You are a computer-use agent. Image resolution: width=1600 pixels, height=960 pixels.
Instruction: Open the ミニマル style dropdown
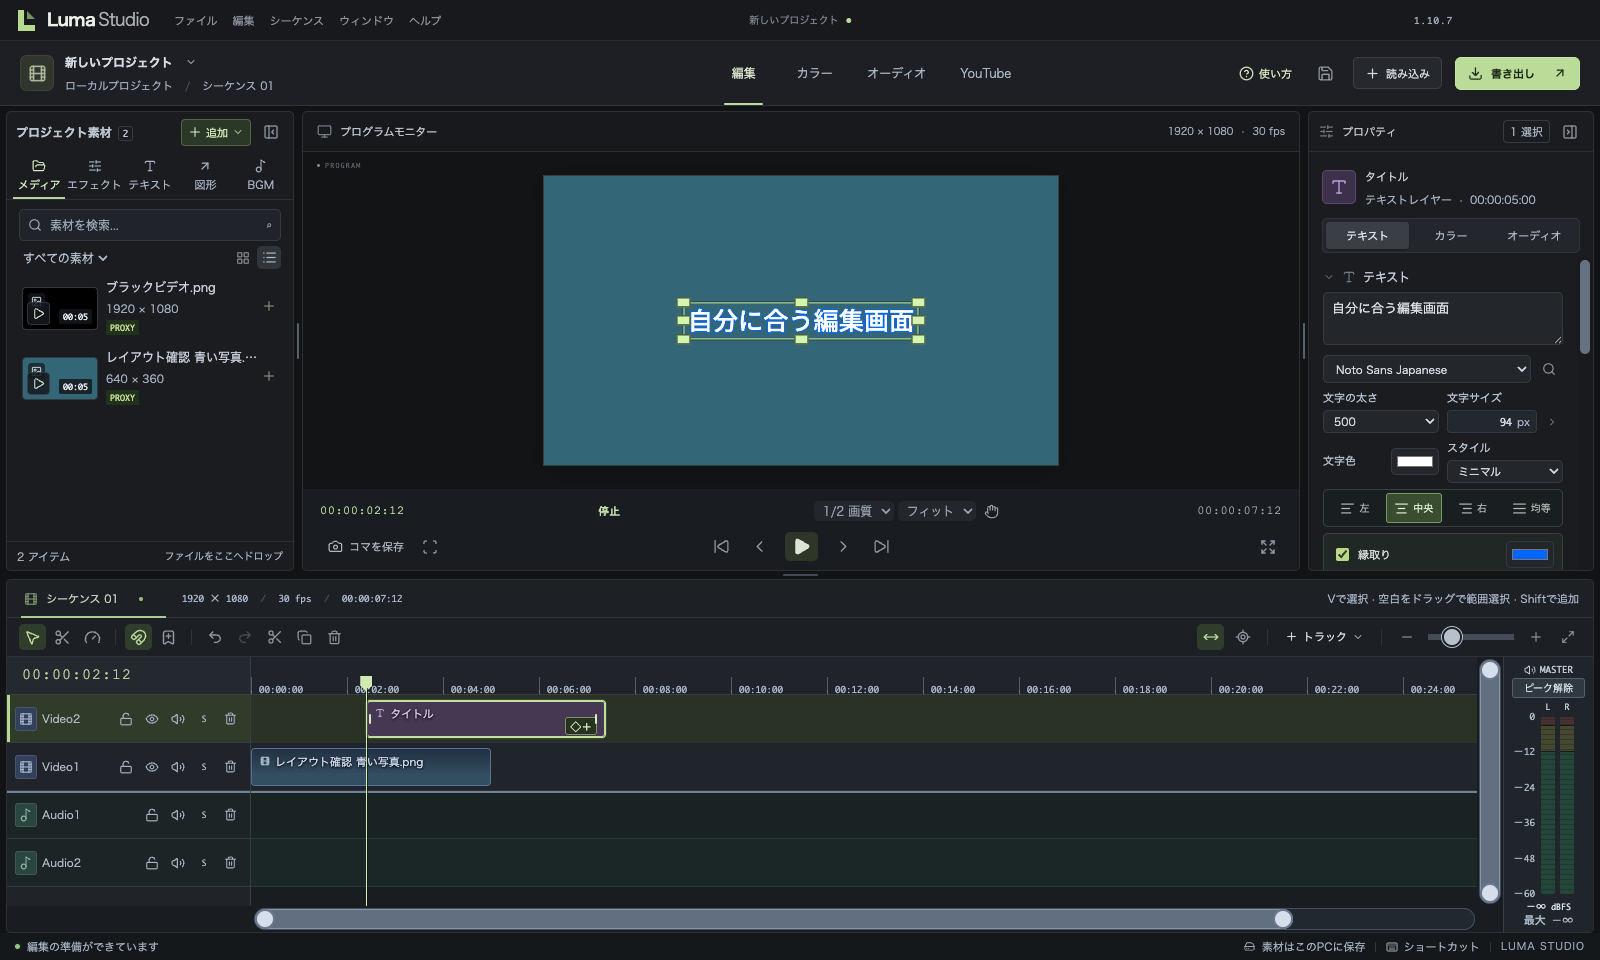[x=1505, y=471]
